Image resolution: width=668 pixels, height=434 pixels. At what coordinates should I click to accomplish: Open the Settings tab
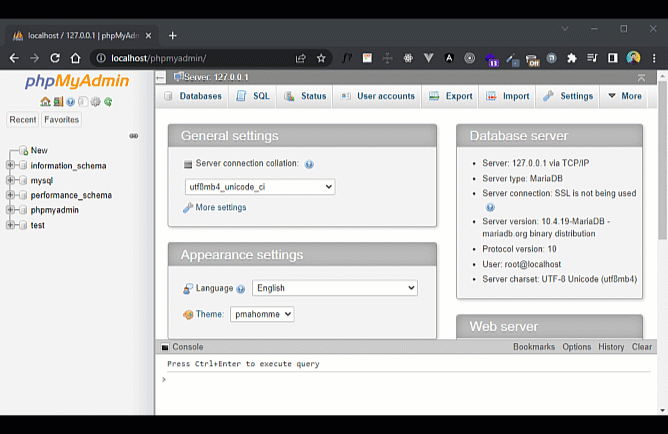coord(568,96)
